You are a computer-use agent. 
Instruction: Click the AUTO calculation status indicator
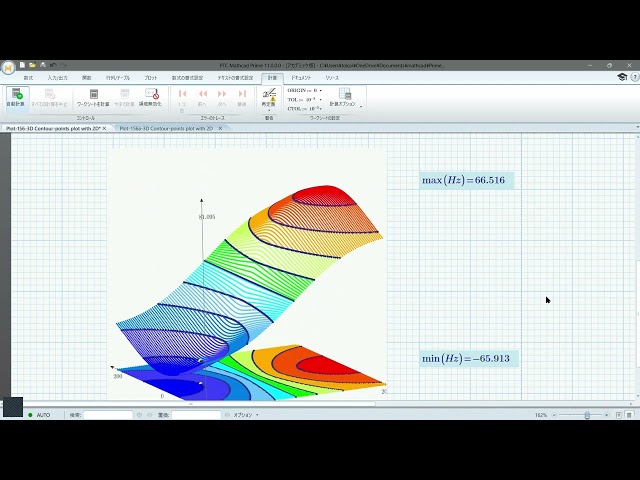coord(40,415)
